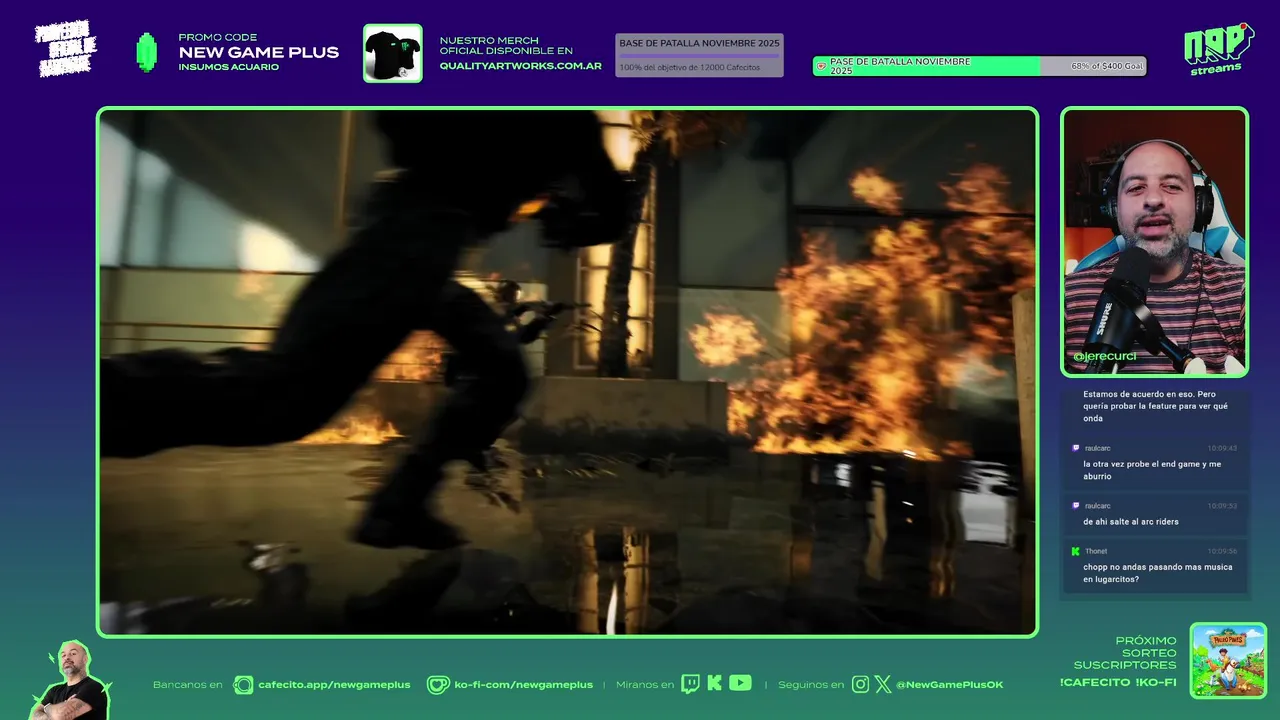Open cafecito.app/newgameplus link
This screenshot has height=720, width=1280.
[x=334, y=685]
